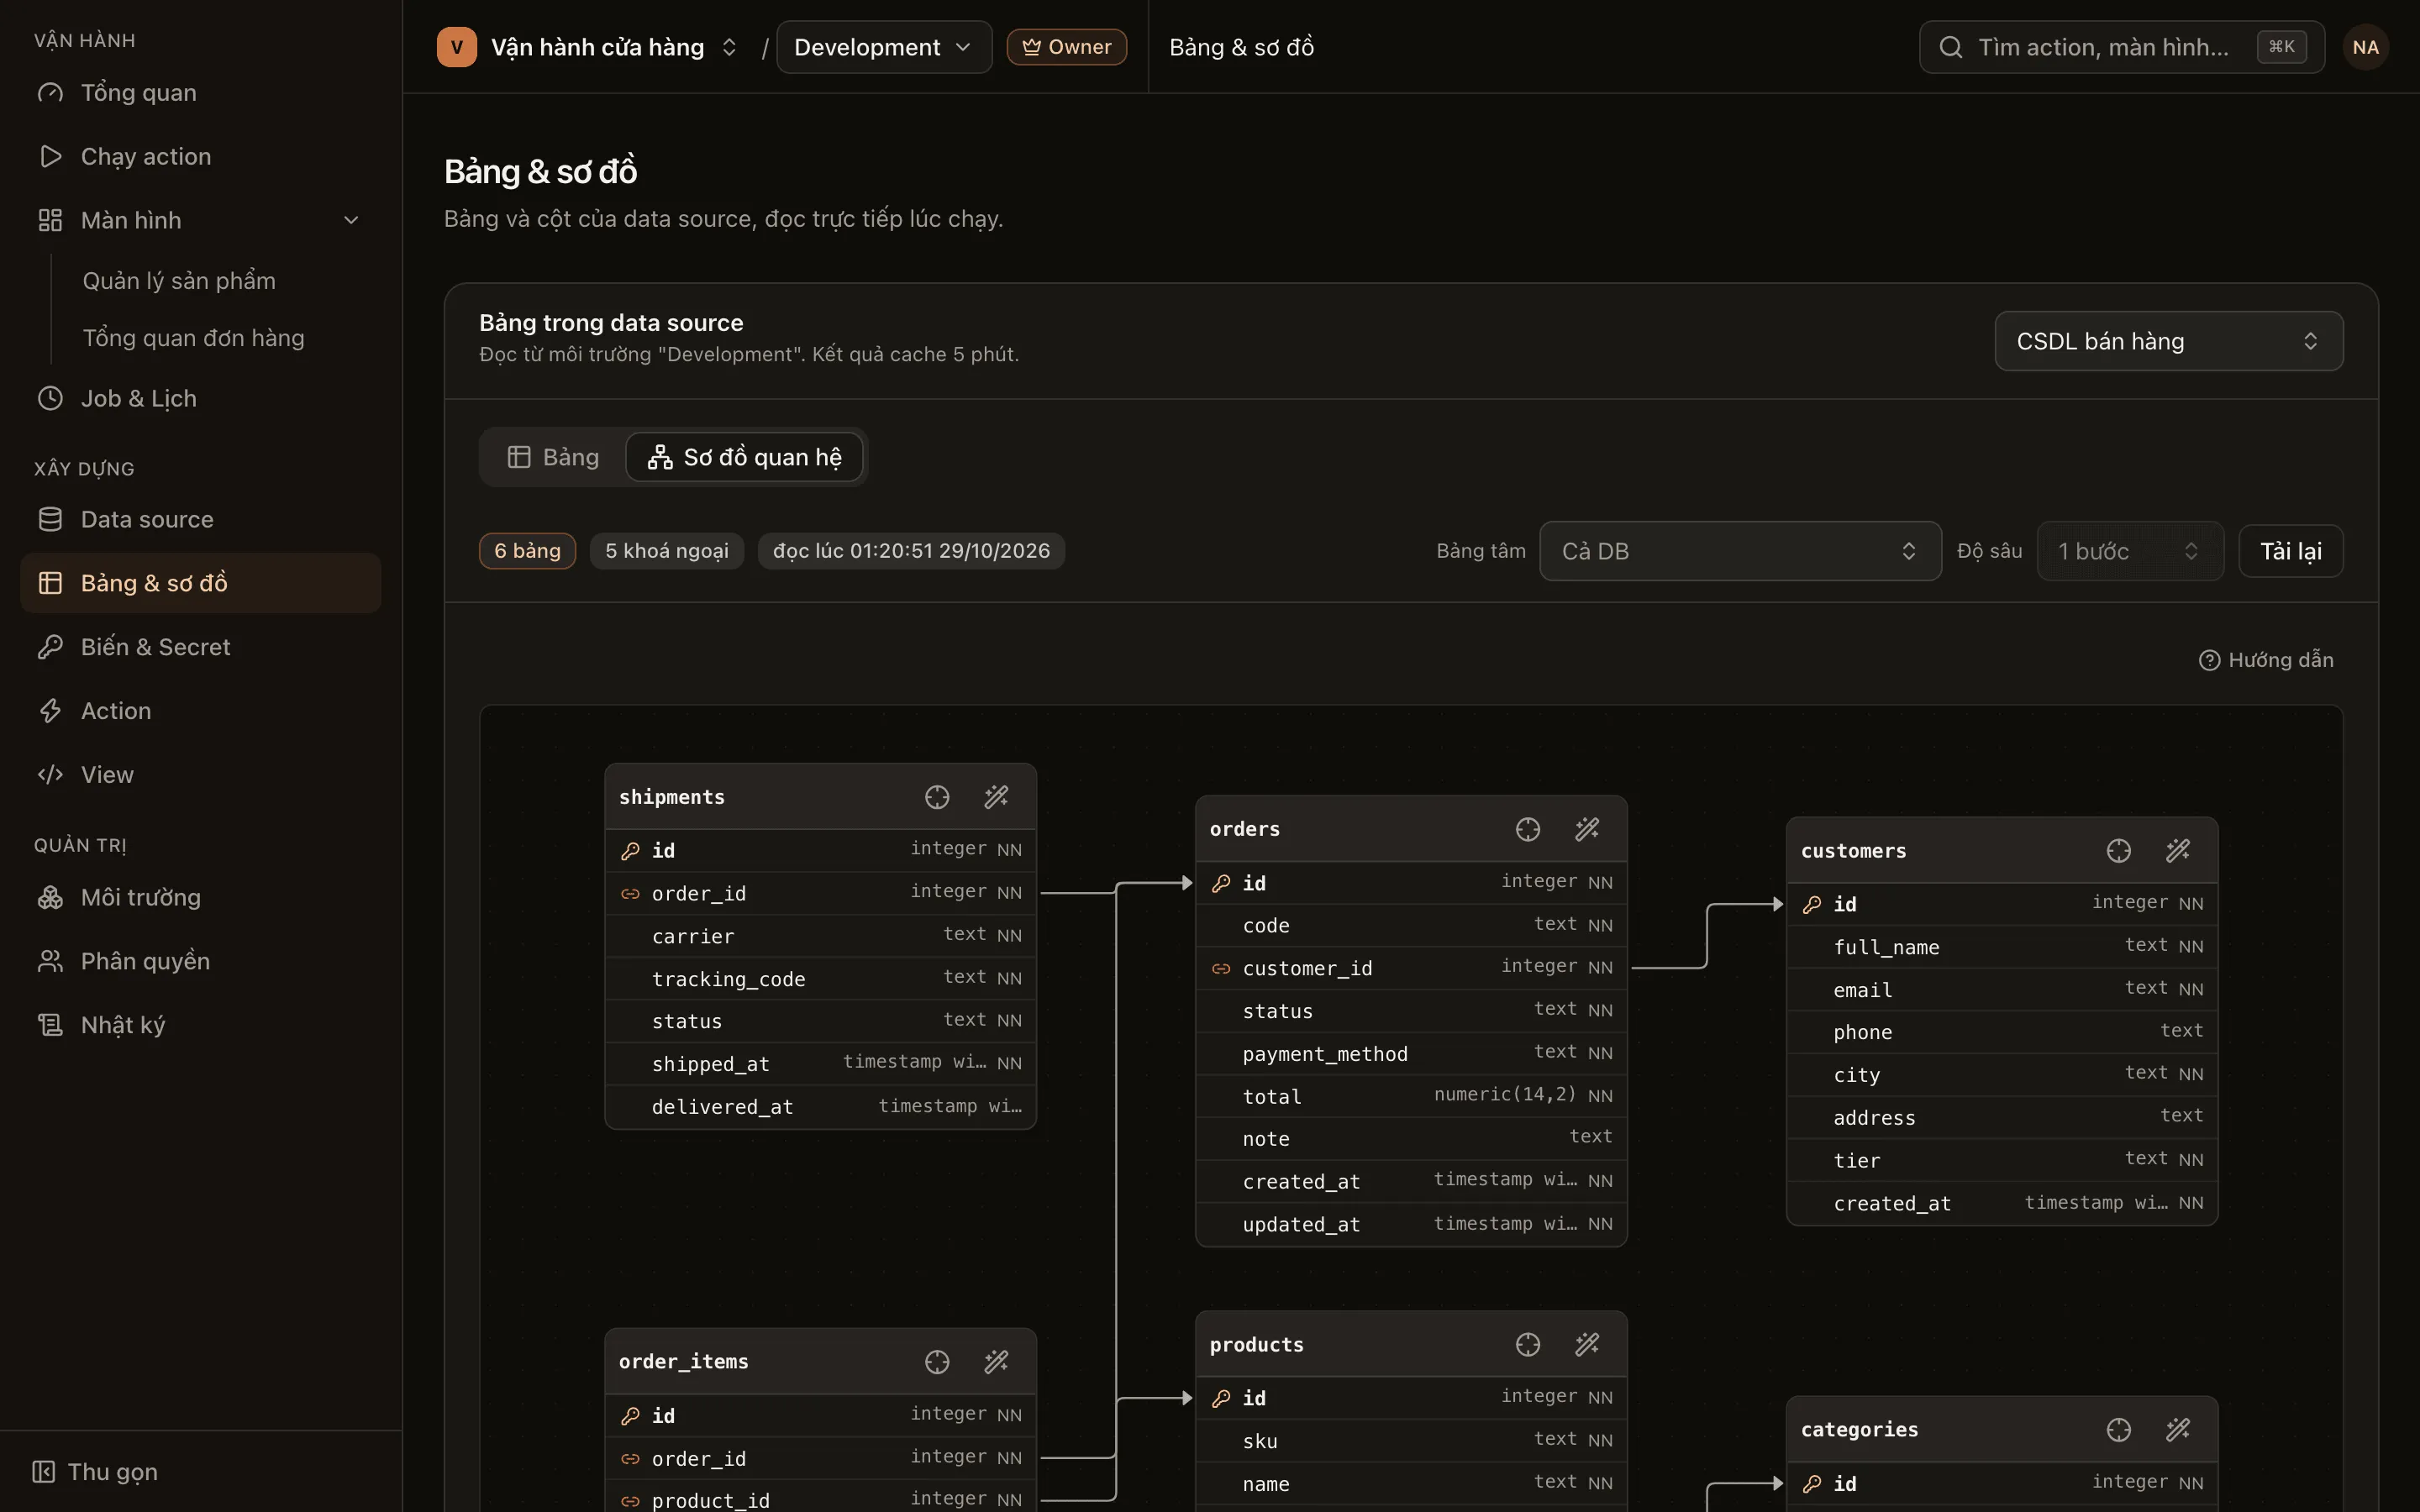Viewport: 2420px width, 1512px height.
Task: Click the magic wand icon on customers table
Action: pyautogui.click(x=2178, y=851)
